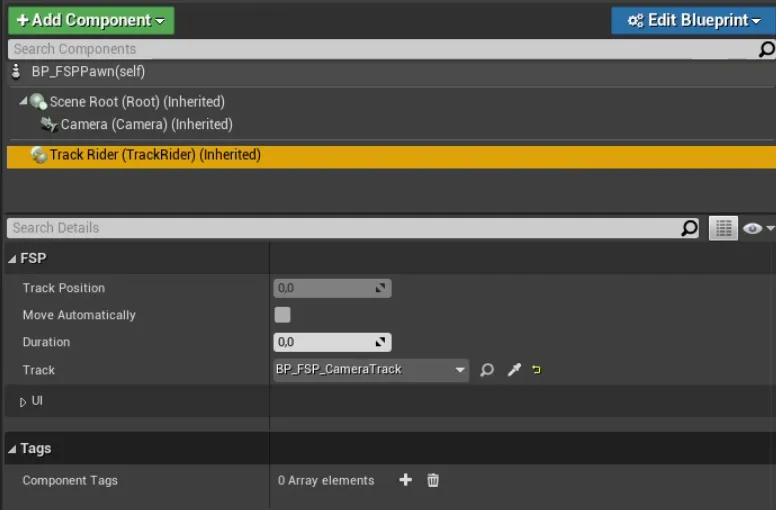776x510 pixels.
Task: Open the Track BP_FSP_CameraTrack dropdown
Action: click(x=371, y=370)
